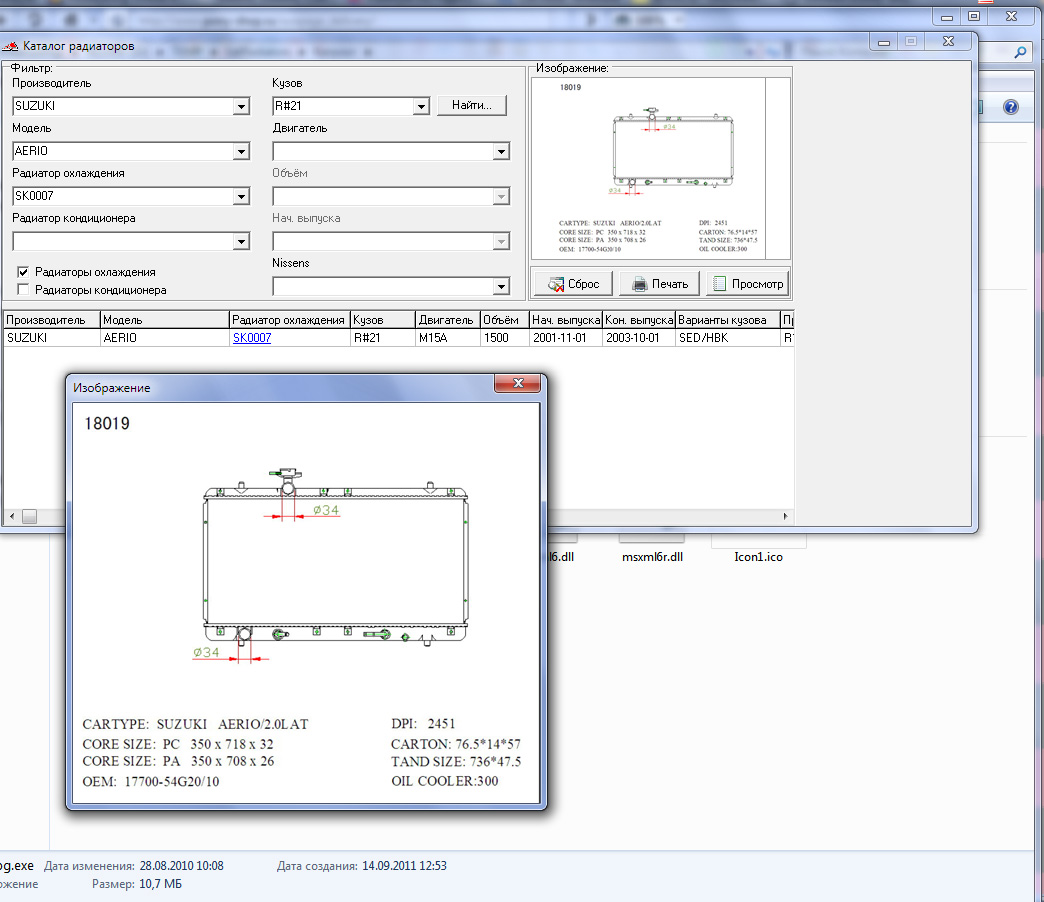Screen dimensions: 1044x902
Task: Click the Найти... button
Action: point(472,105)
